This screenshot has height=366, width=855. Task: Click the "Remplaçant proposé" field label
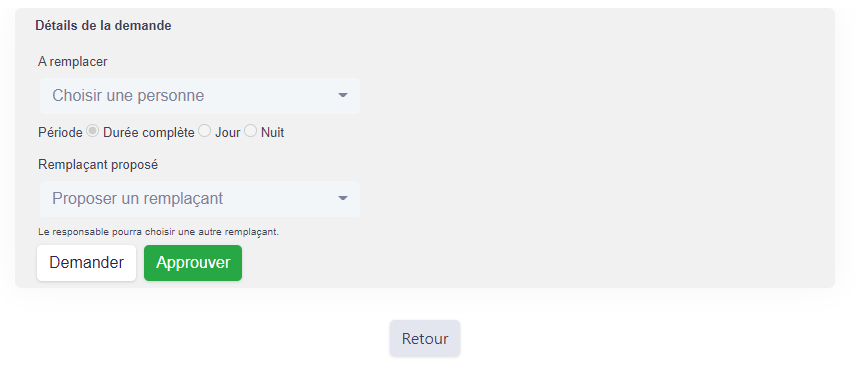[98, 165]
